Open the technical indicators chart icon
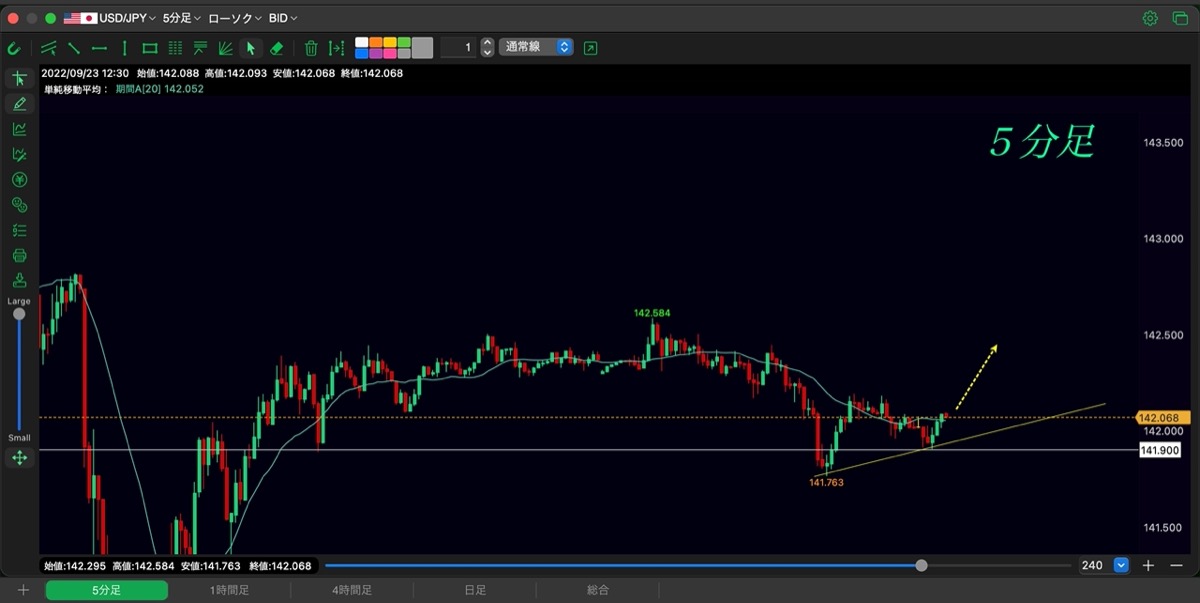 [x=19, y=129]
